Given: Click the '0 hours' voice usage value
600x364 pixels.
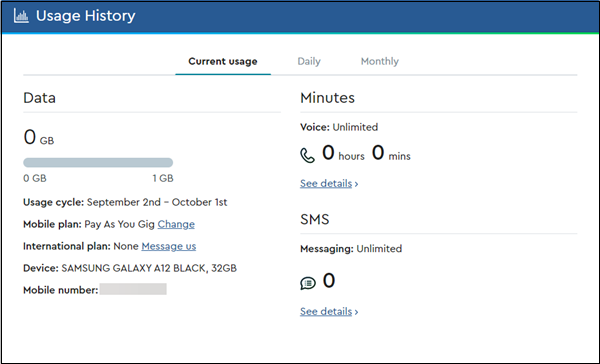Looking at the screenshot, I should coord(343,153).
